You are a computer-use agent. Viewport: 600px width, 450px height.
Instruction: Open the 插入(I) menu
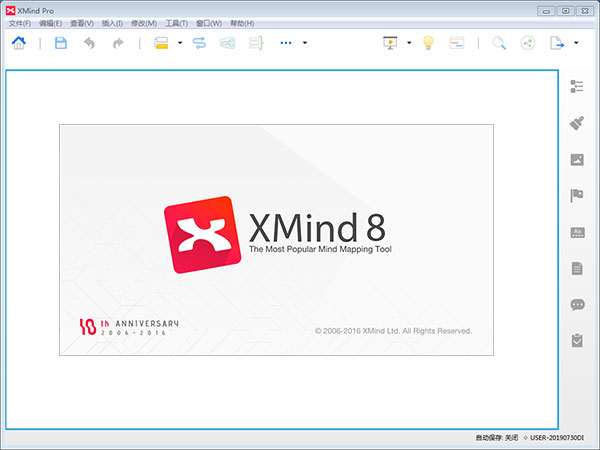pos(112,23)
